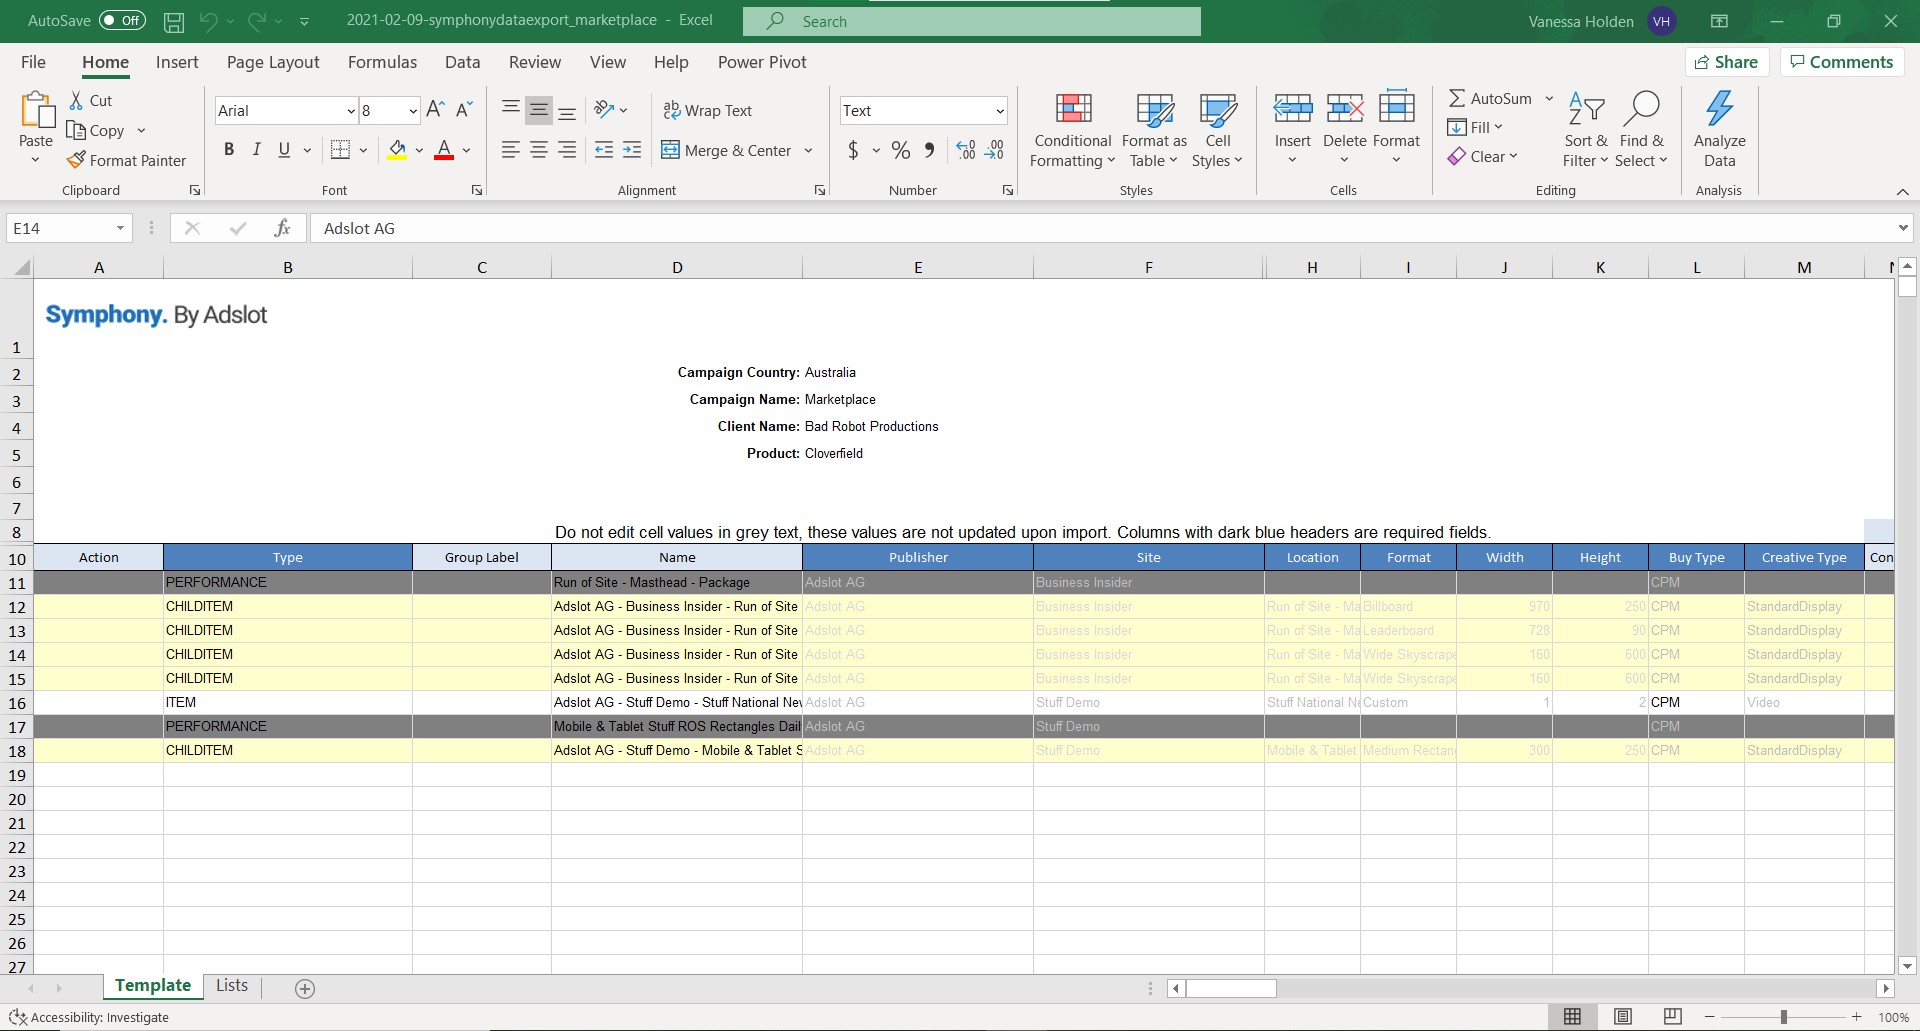
Task: Toggle Wrap Text
Action: click(708, 110)
